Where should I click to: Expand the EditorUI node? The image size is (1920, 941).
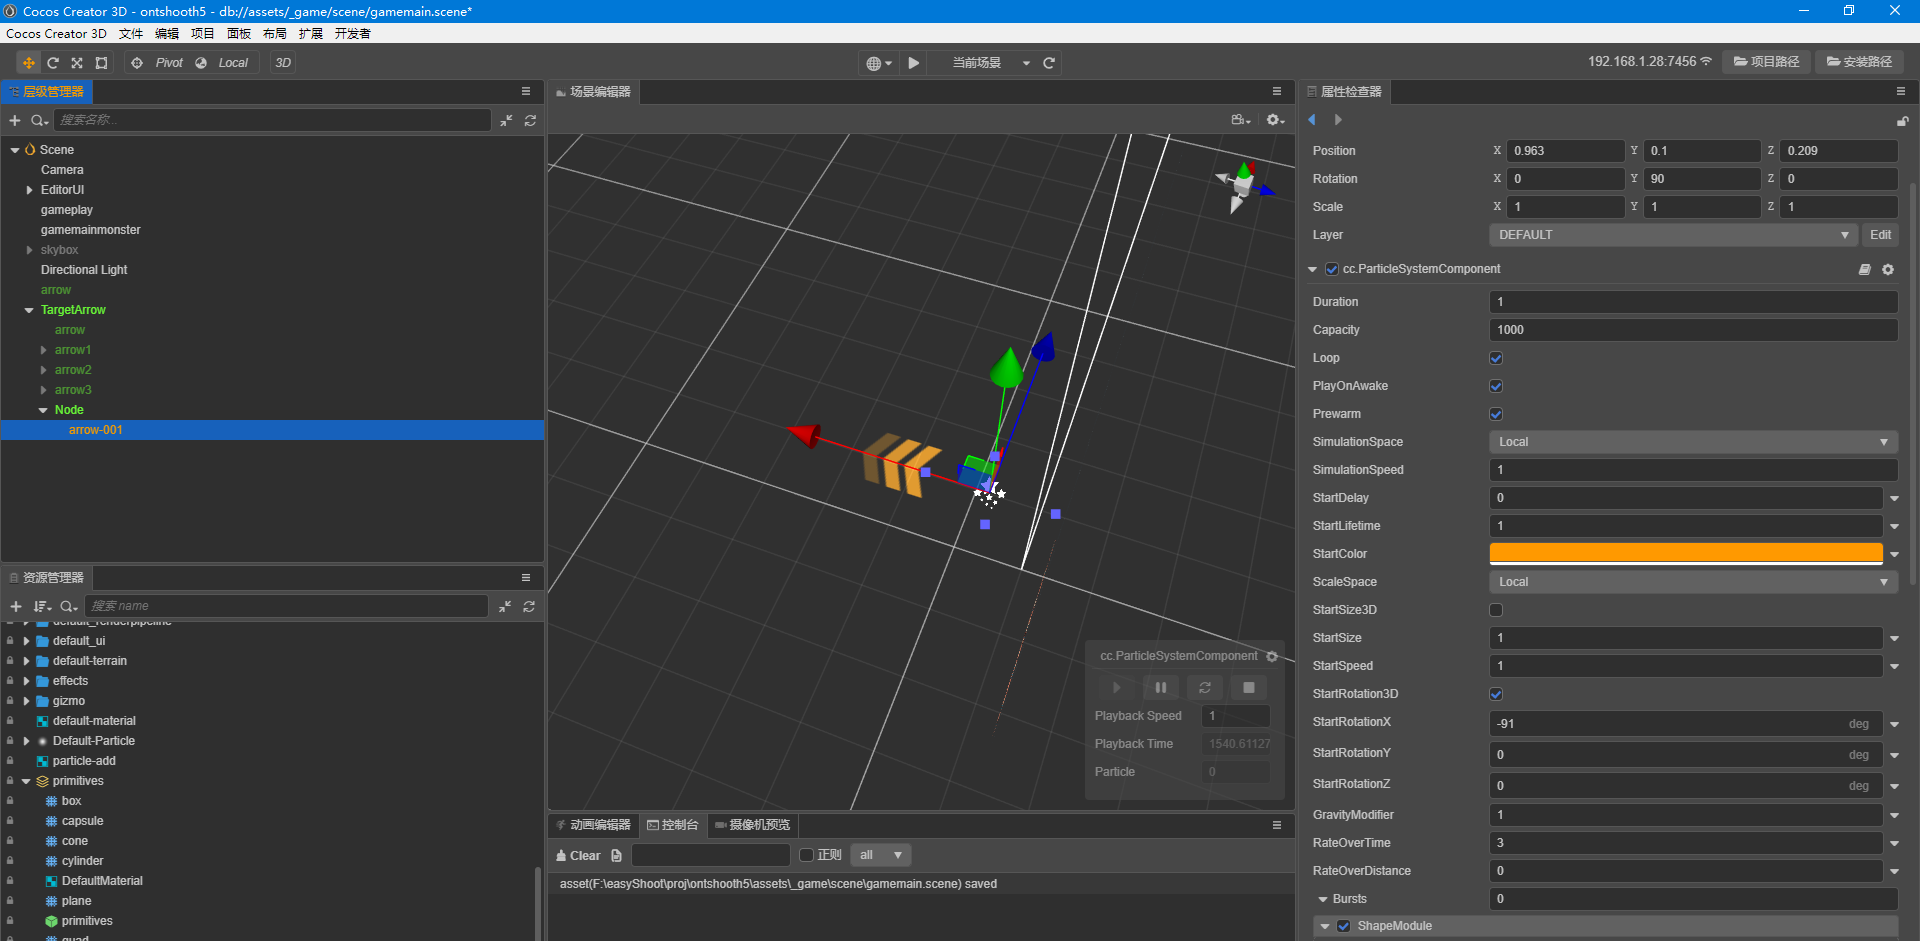(x=29, y=190)
